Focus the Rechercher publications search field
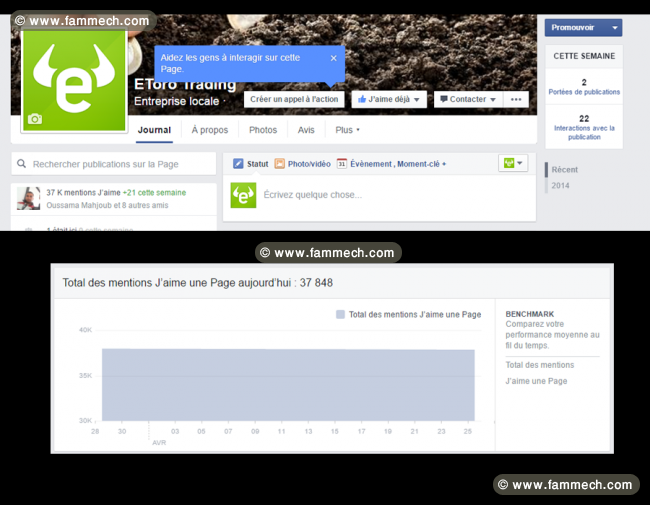Image resolution: width=650 pixels, height=505 pixels. (114, 164)
